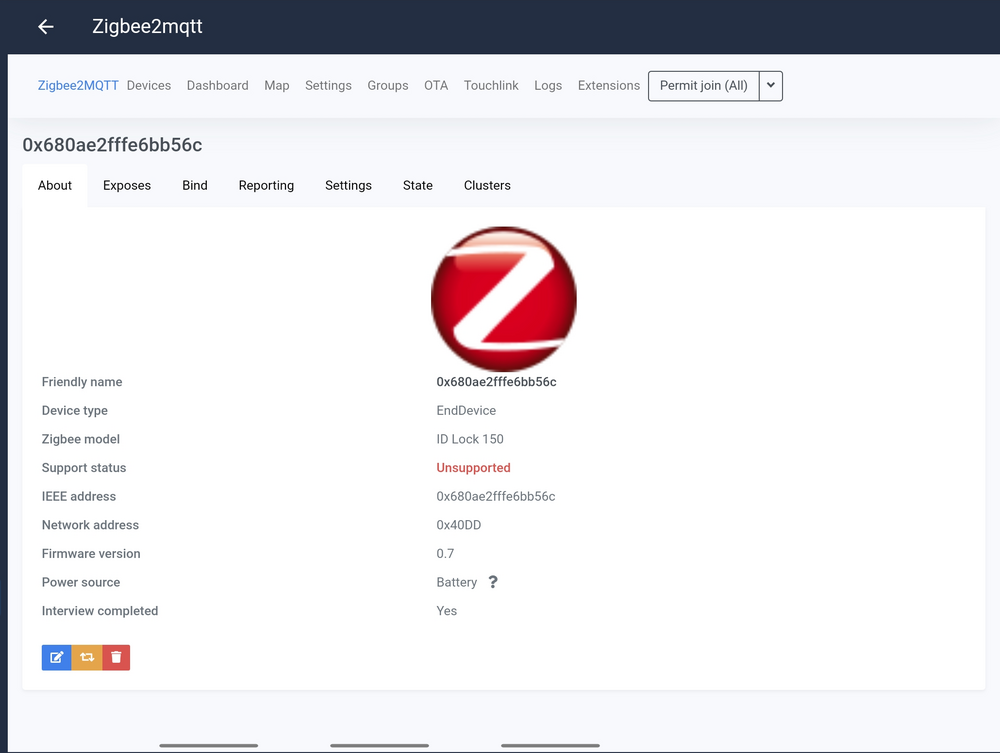The height and width of the screenshot is (753, 1000).
Task: Go to the Devices page
Action: coord(149,86)
